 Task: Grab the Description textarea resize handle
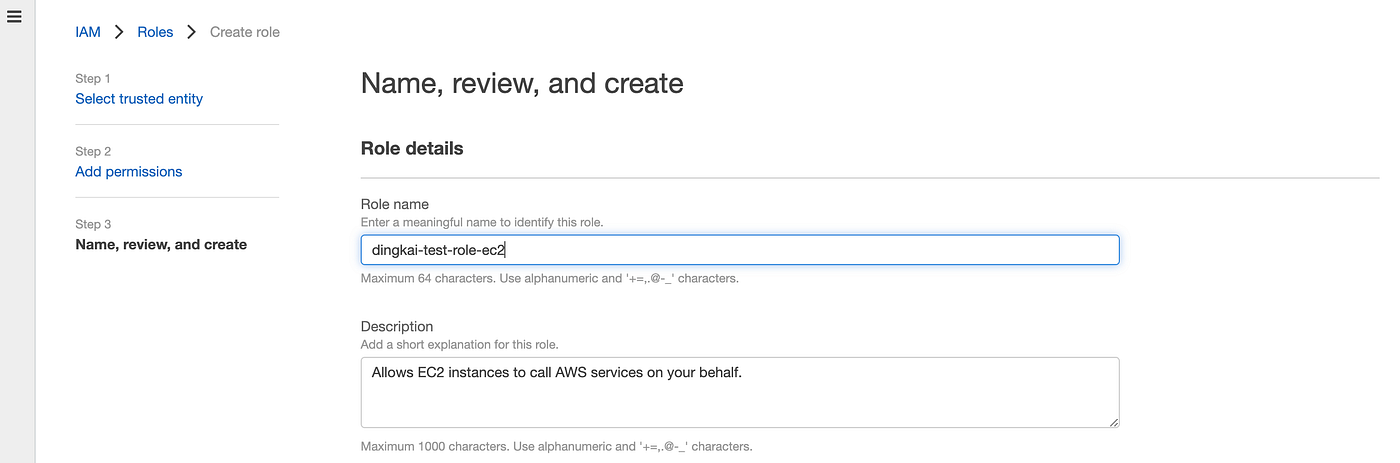(x=1112, y=421)
